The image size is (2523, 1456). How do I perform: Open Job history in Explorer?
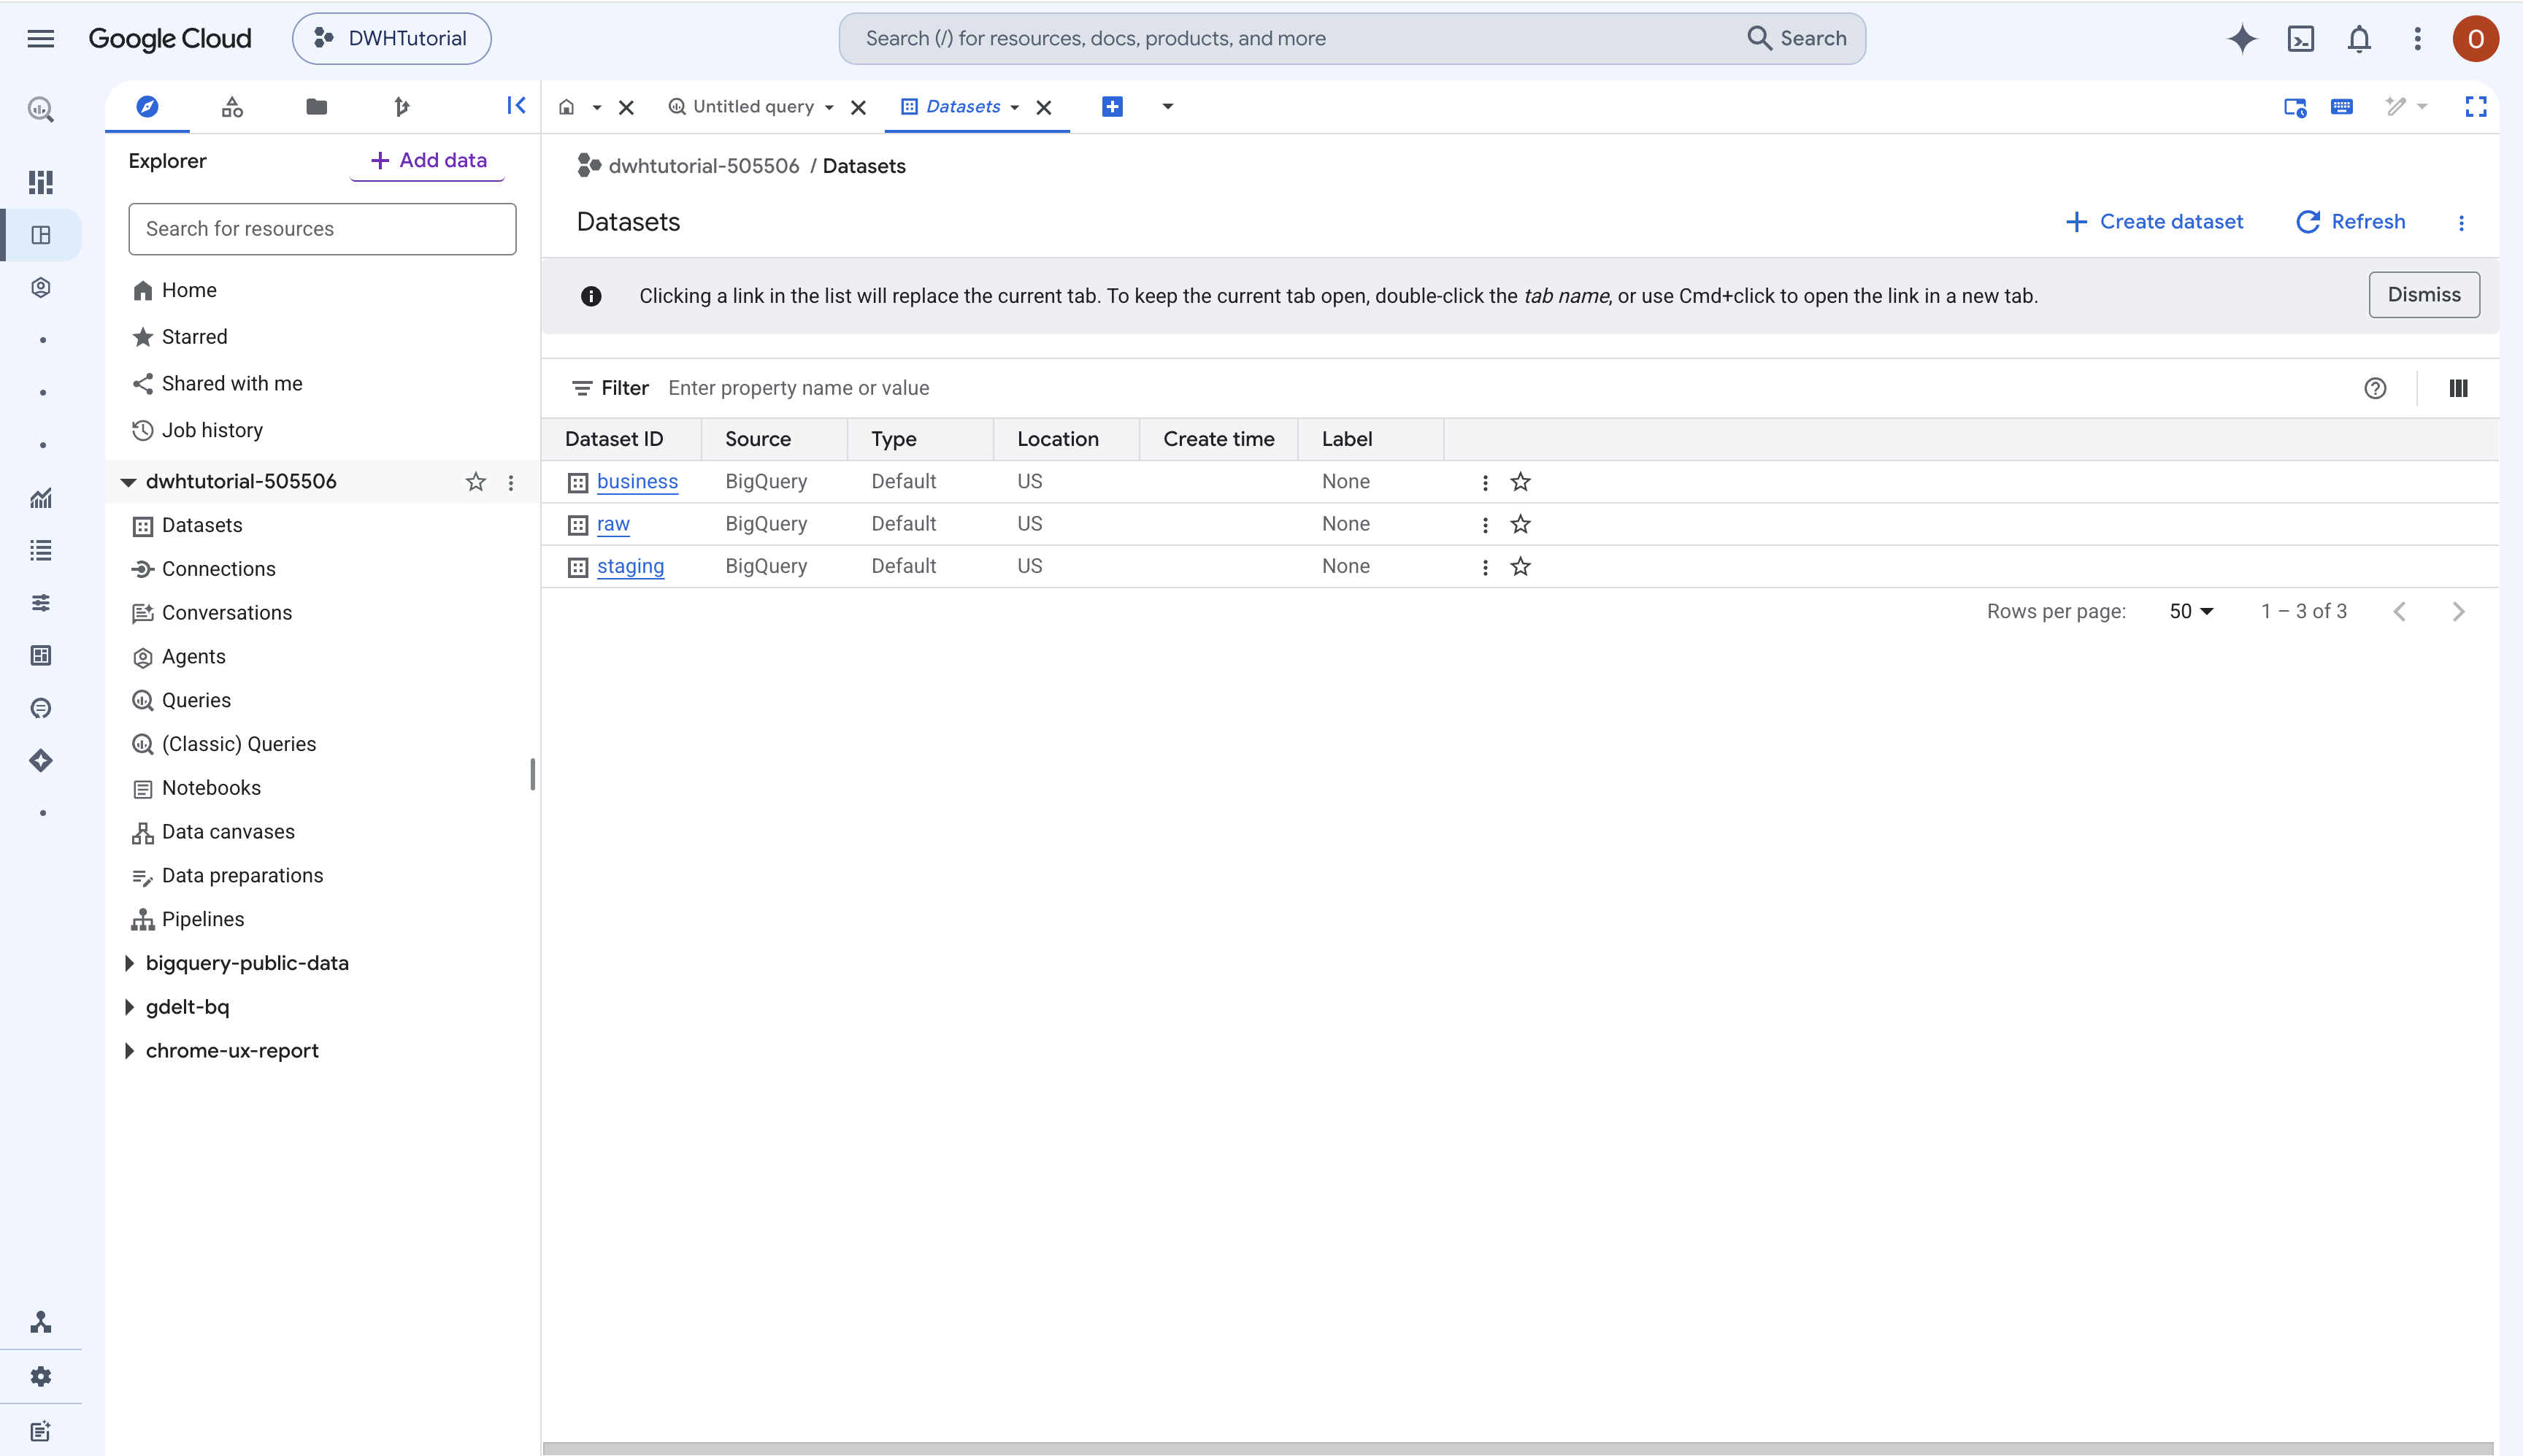(212, 430)
